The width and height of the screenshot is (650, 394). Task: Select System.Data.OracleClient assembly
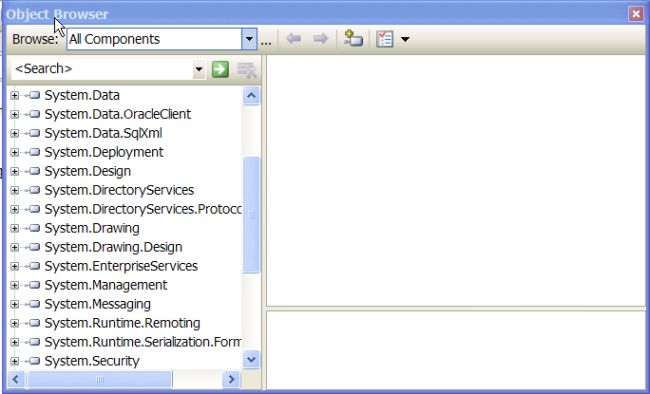point(118,114)
